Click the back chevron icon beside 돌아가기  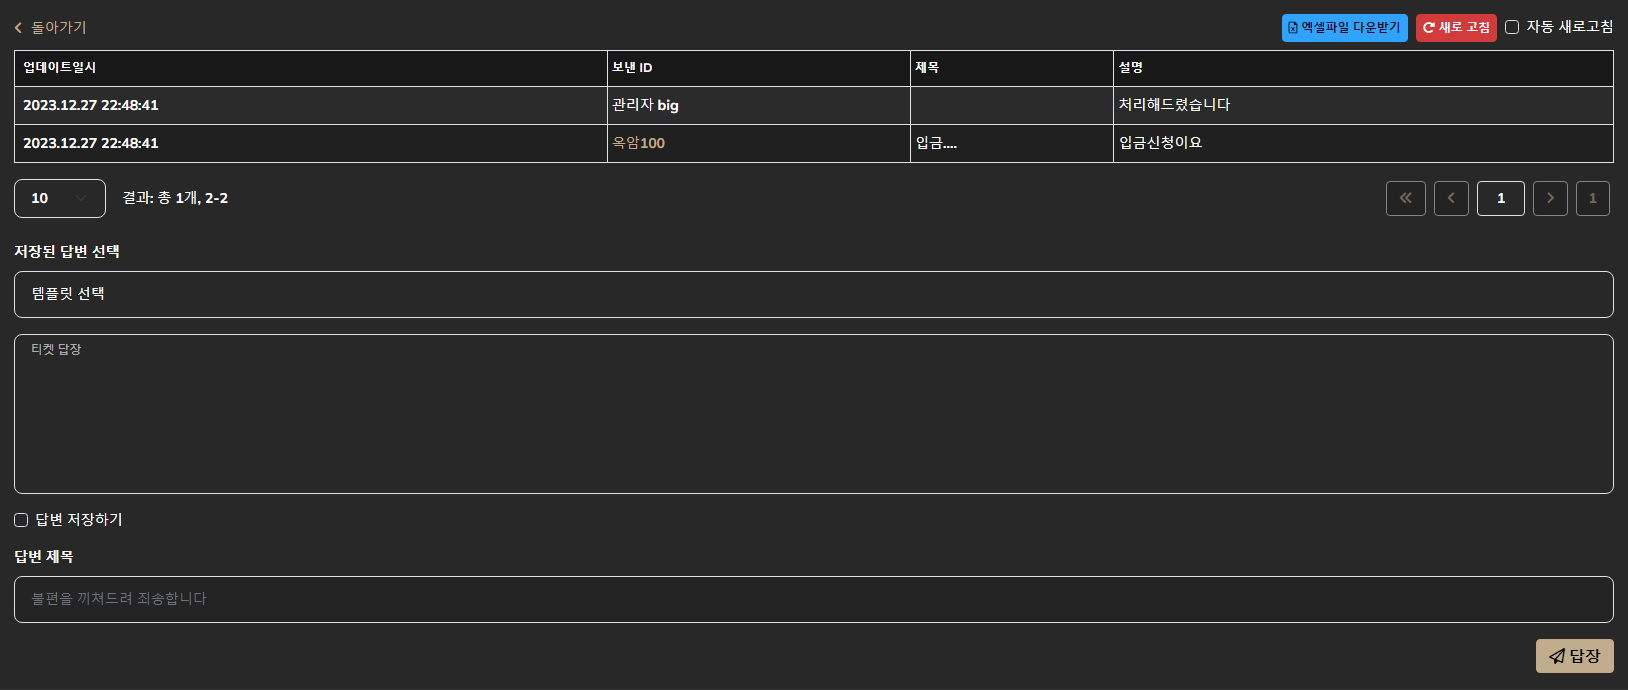point(18,28)
